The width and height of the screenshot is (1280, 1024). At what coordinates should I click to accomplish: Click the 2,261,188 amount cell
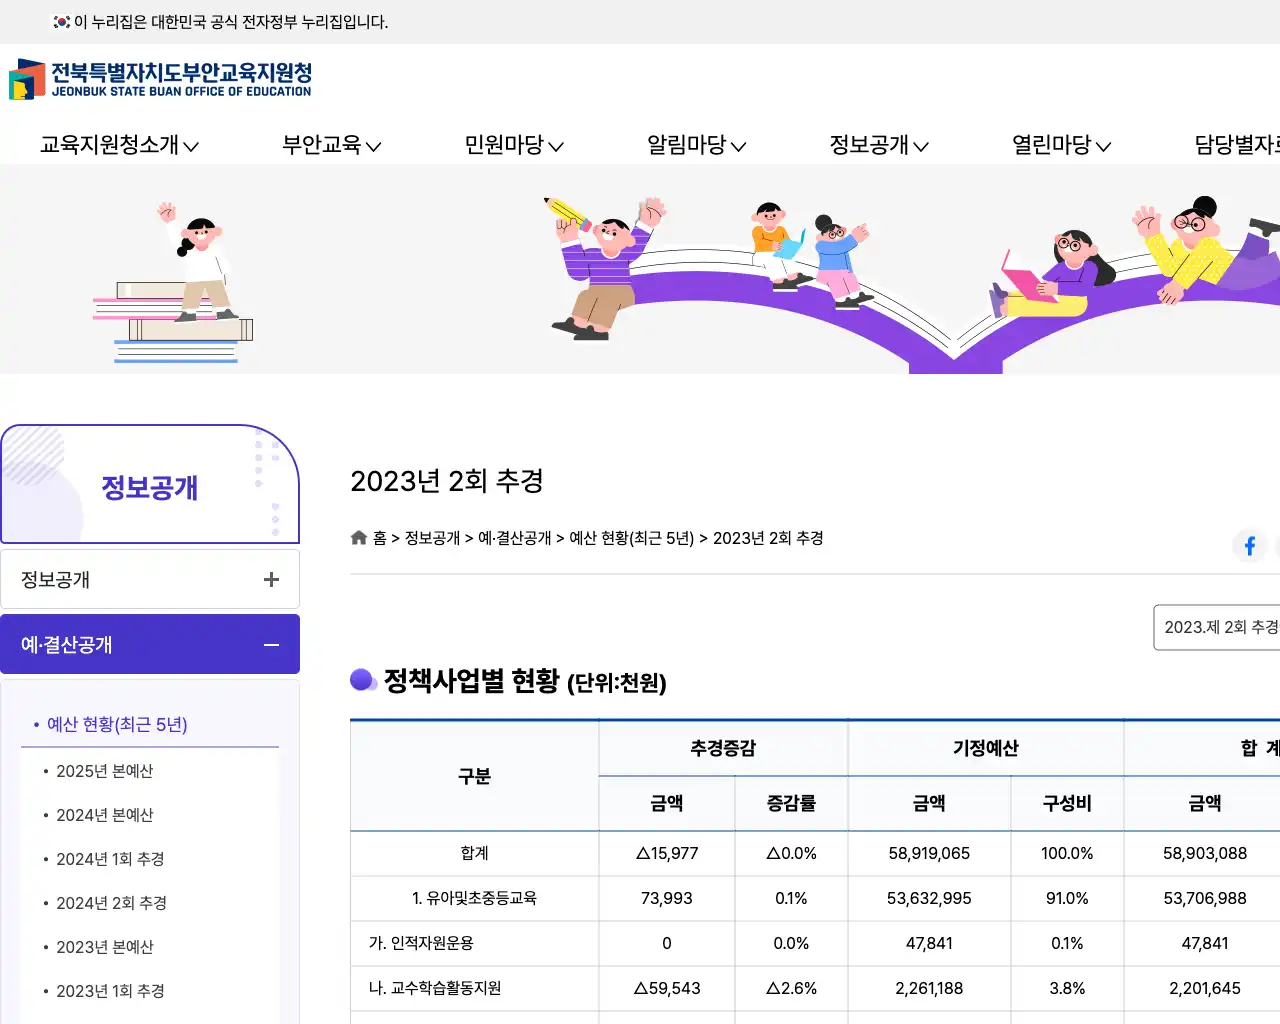929,988
